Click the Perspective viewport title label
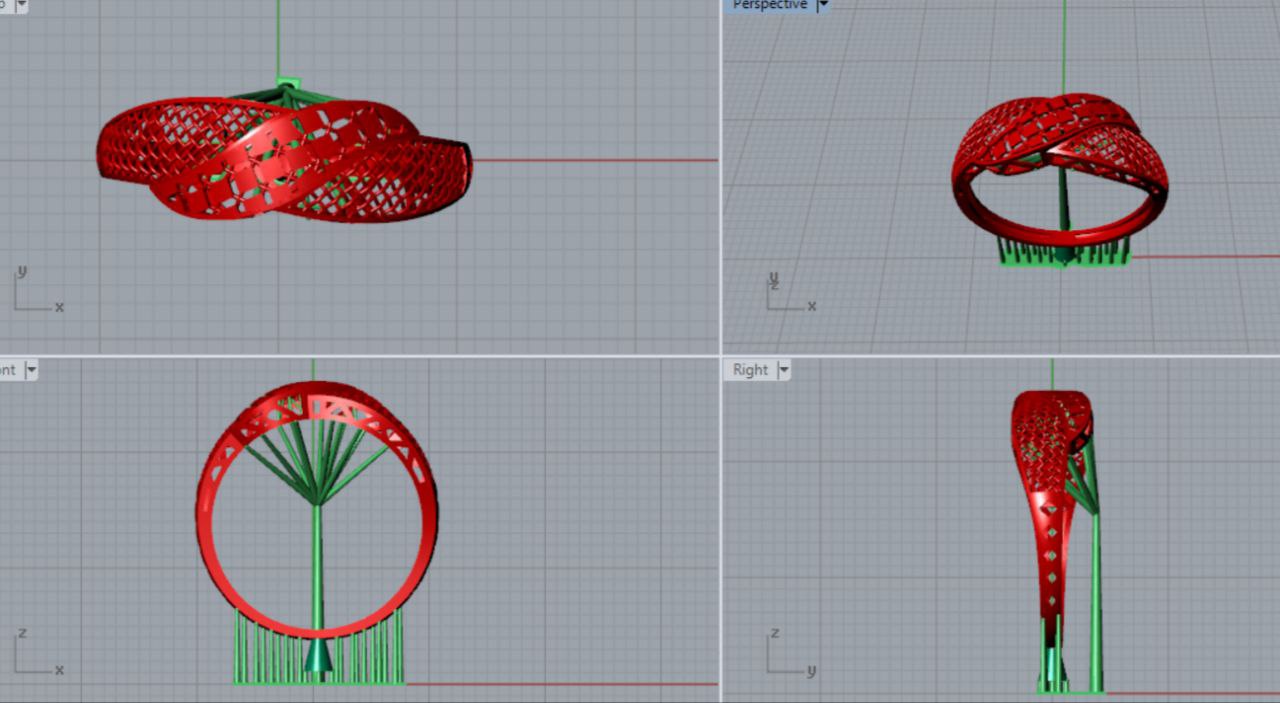The height and width of the screenshot is (703, 1280). coord(769,5)
